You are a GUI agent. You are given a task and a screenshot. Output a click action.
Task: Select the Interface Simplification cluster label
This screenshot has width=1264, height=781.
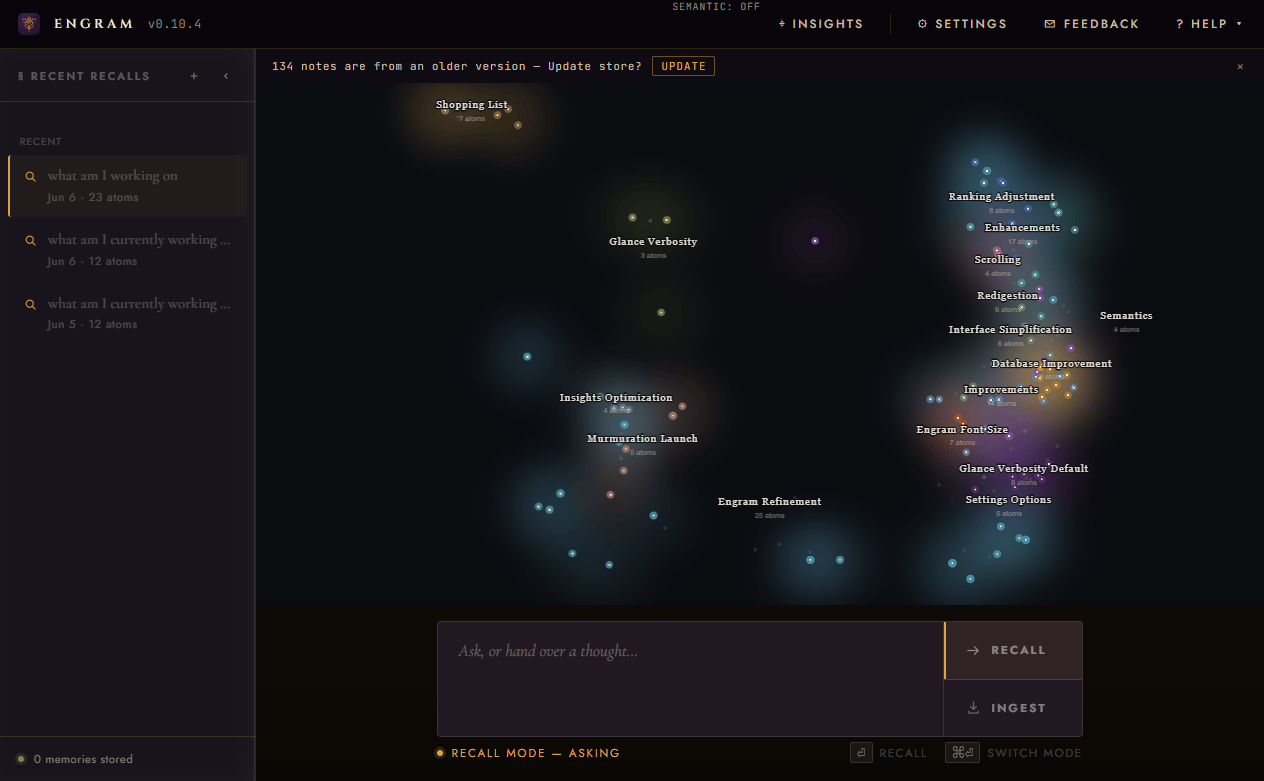pos(1010,330)
